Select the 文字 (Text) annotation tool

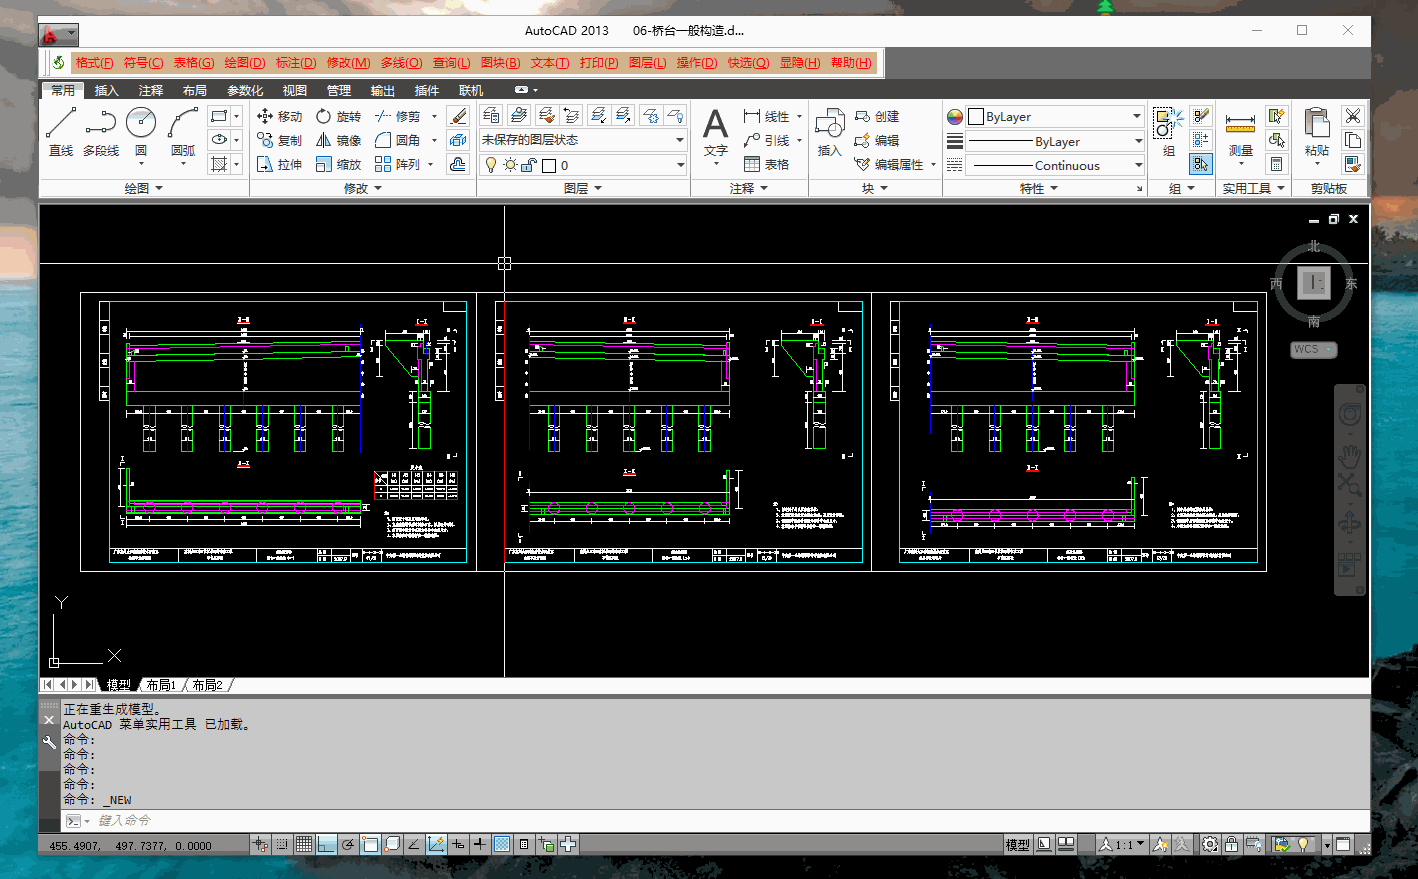[x=715, y=131]
